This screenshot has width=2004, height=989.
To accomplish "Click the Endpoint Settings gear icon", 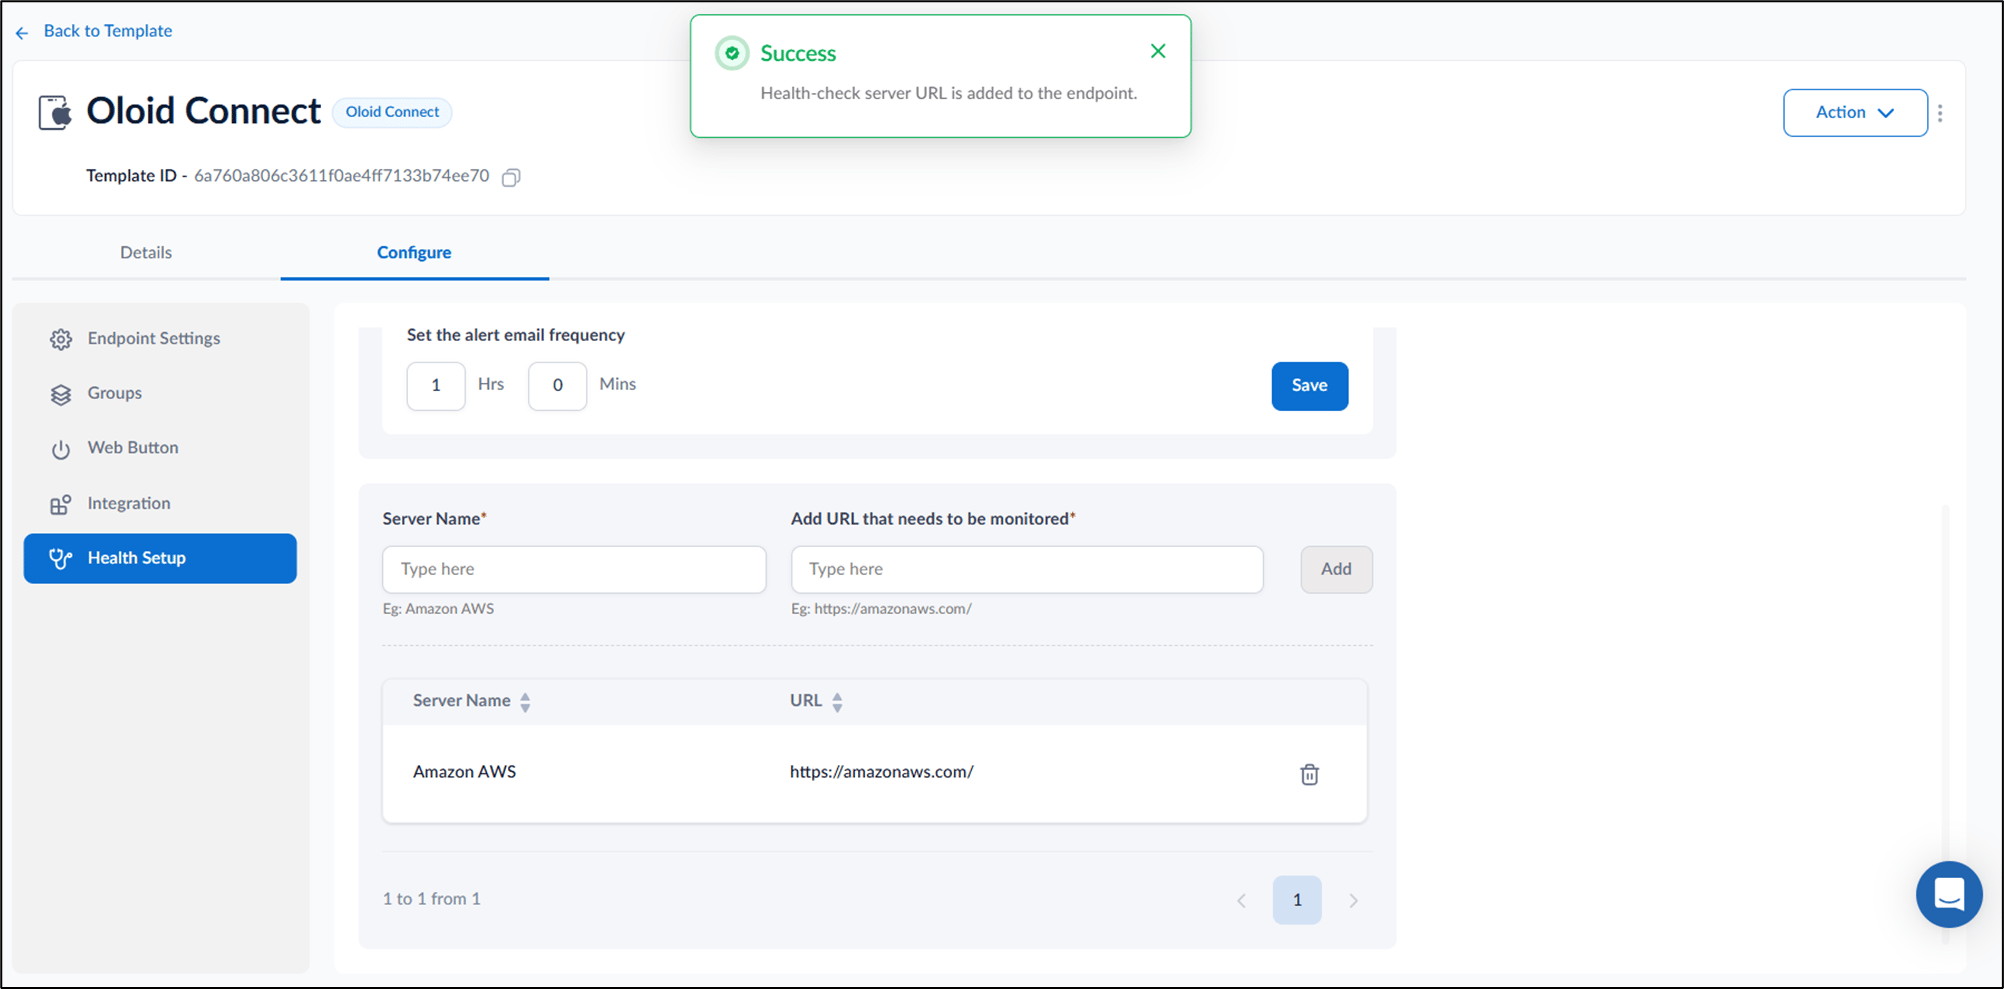I will pos(61,339).
